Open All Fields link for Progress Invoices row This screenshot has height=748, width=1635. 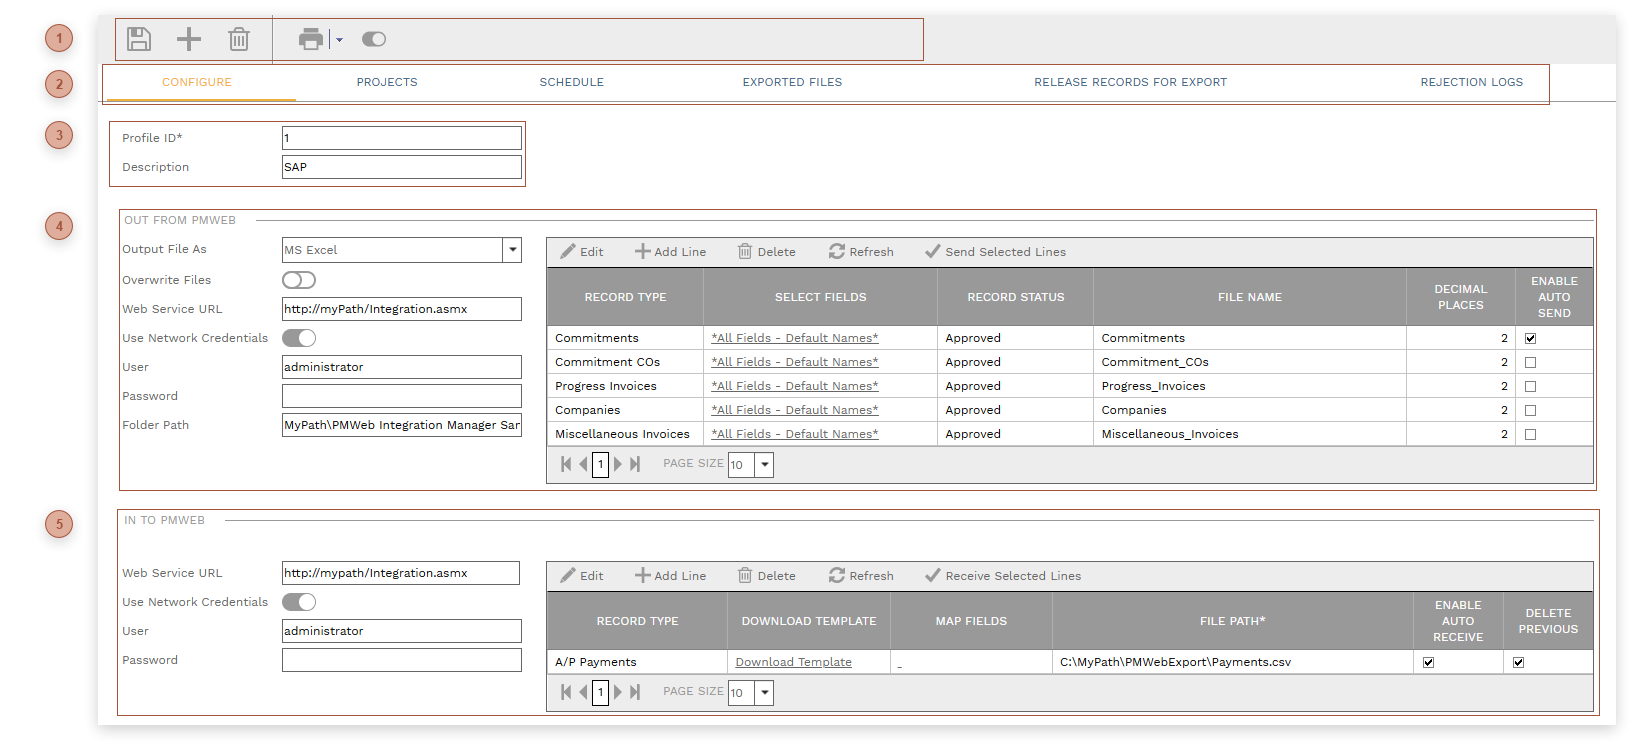click(795, 386)
